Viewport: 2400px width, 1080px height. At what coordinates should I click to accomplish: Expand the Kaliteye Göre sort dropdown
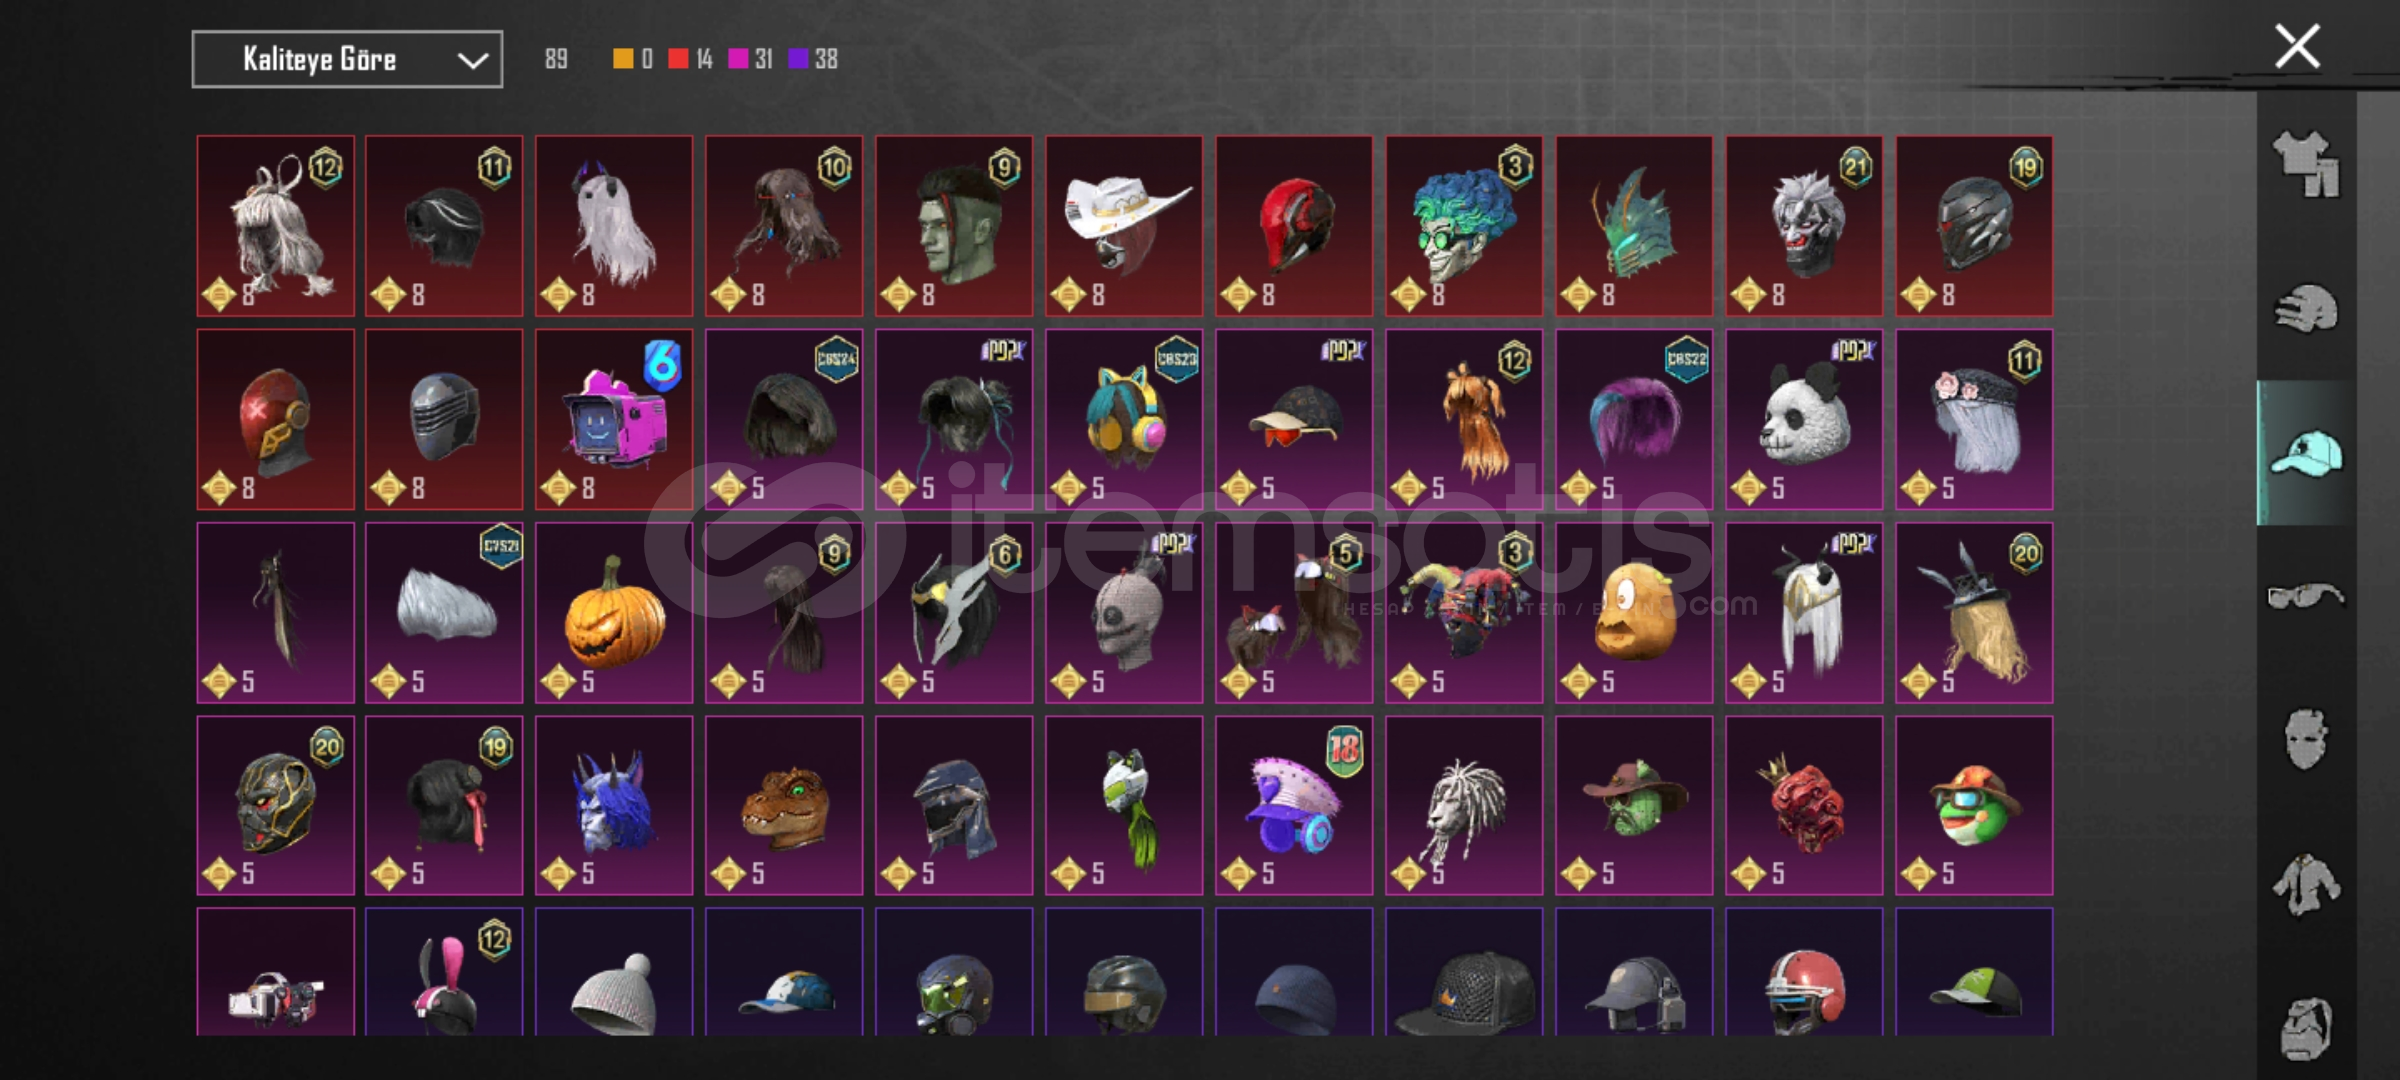[347, 60]
